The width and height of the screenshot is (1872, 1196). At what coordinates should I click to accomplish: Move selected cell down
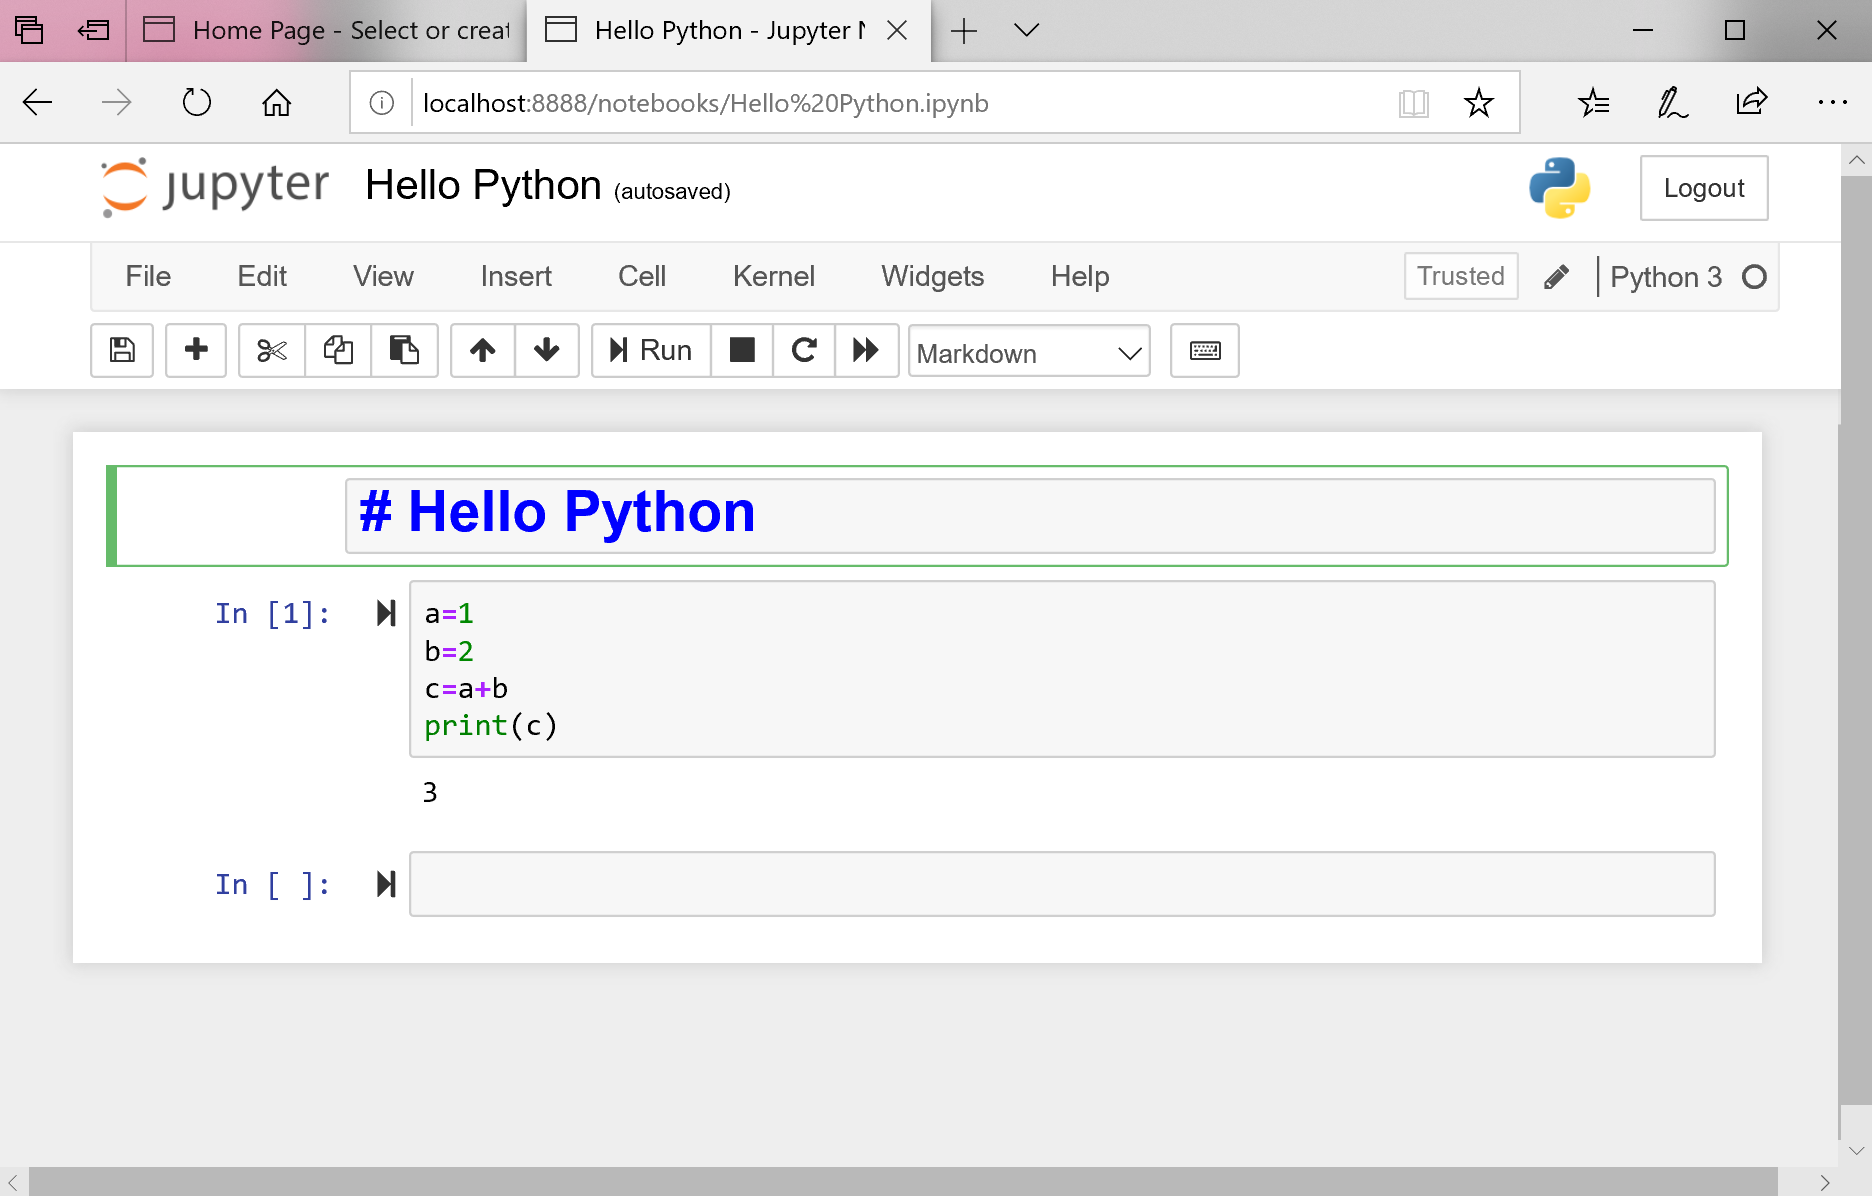click(x=546, y=350)
